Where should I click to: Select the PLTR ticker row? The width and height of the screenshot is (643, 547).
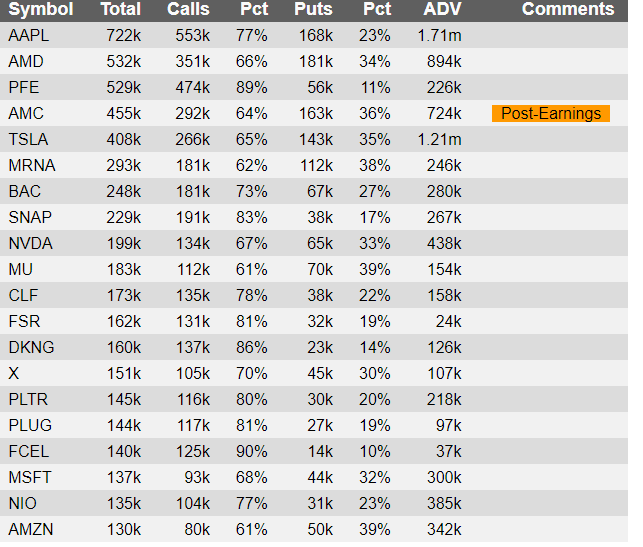pos(314,399)
